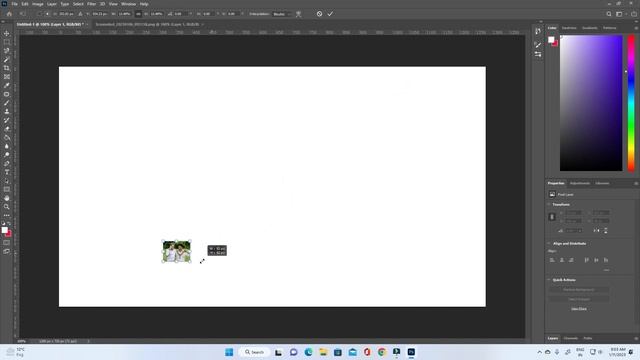This screenshot has height=360, width=640.
Task: Open Chrome from the taskbar
Action: point(382,352)
